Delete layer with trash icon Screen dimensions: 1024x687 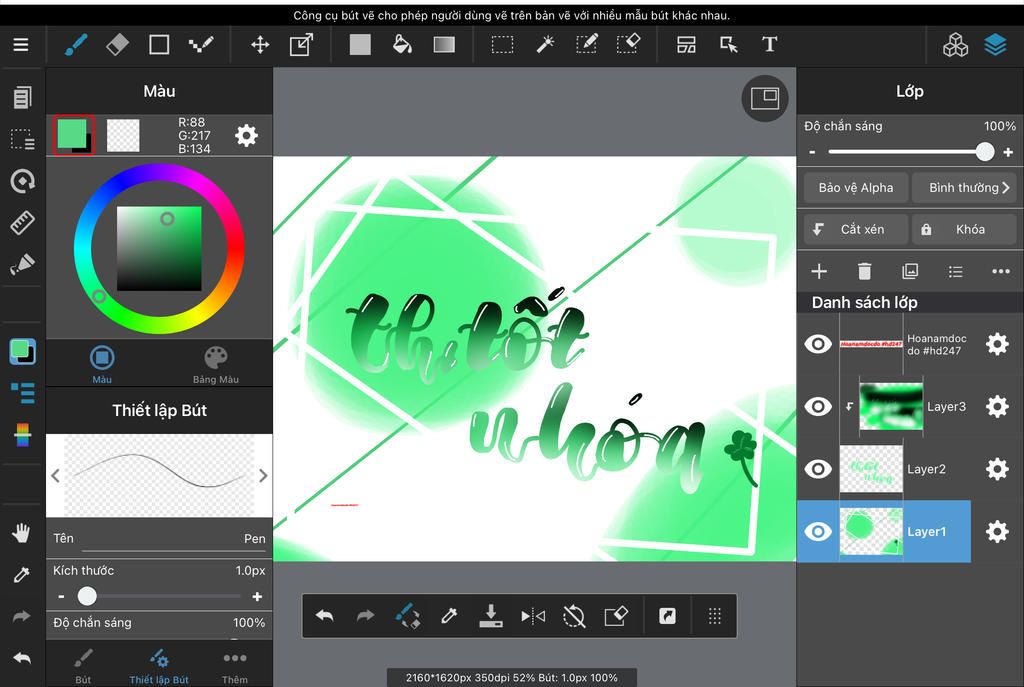coord(864,271)
